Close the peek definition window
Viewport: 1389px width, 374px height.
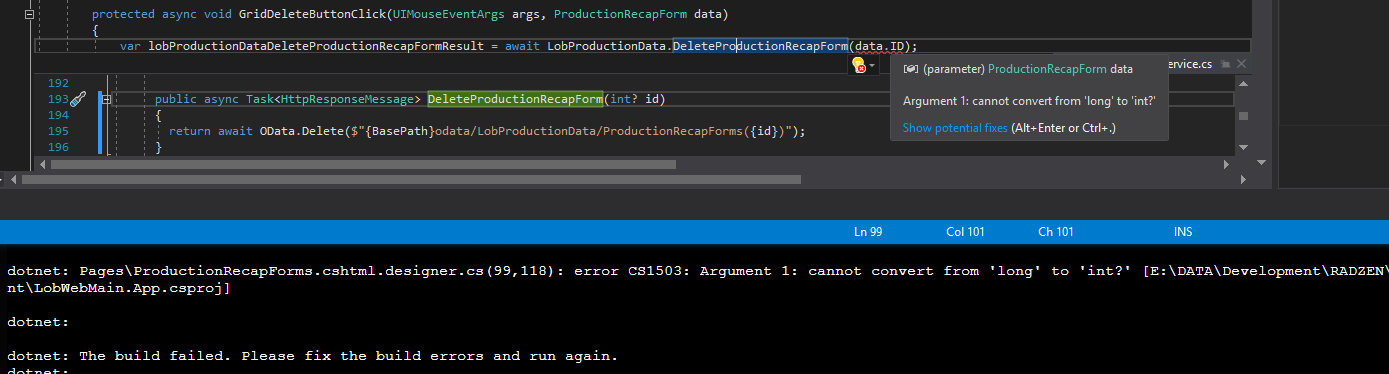[1241, 63]
